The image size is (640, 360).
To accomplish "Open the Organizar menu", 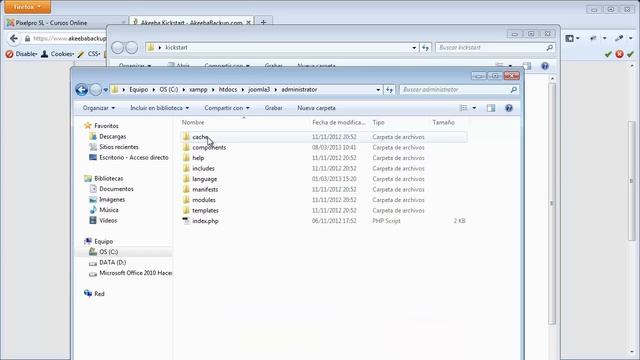I will pos(99,108).
